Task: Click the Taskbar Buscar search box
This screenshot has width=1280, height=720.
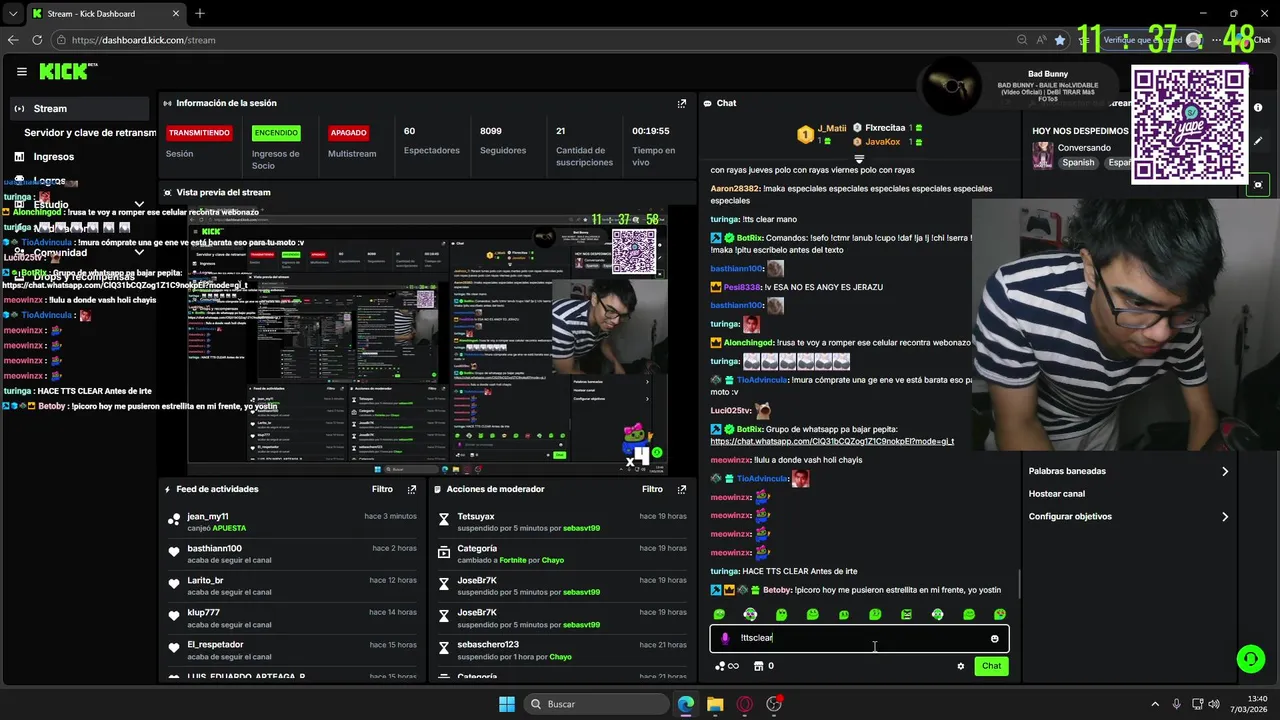Action: 597,704
